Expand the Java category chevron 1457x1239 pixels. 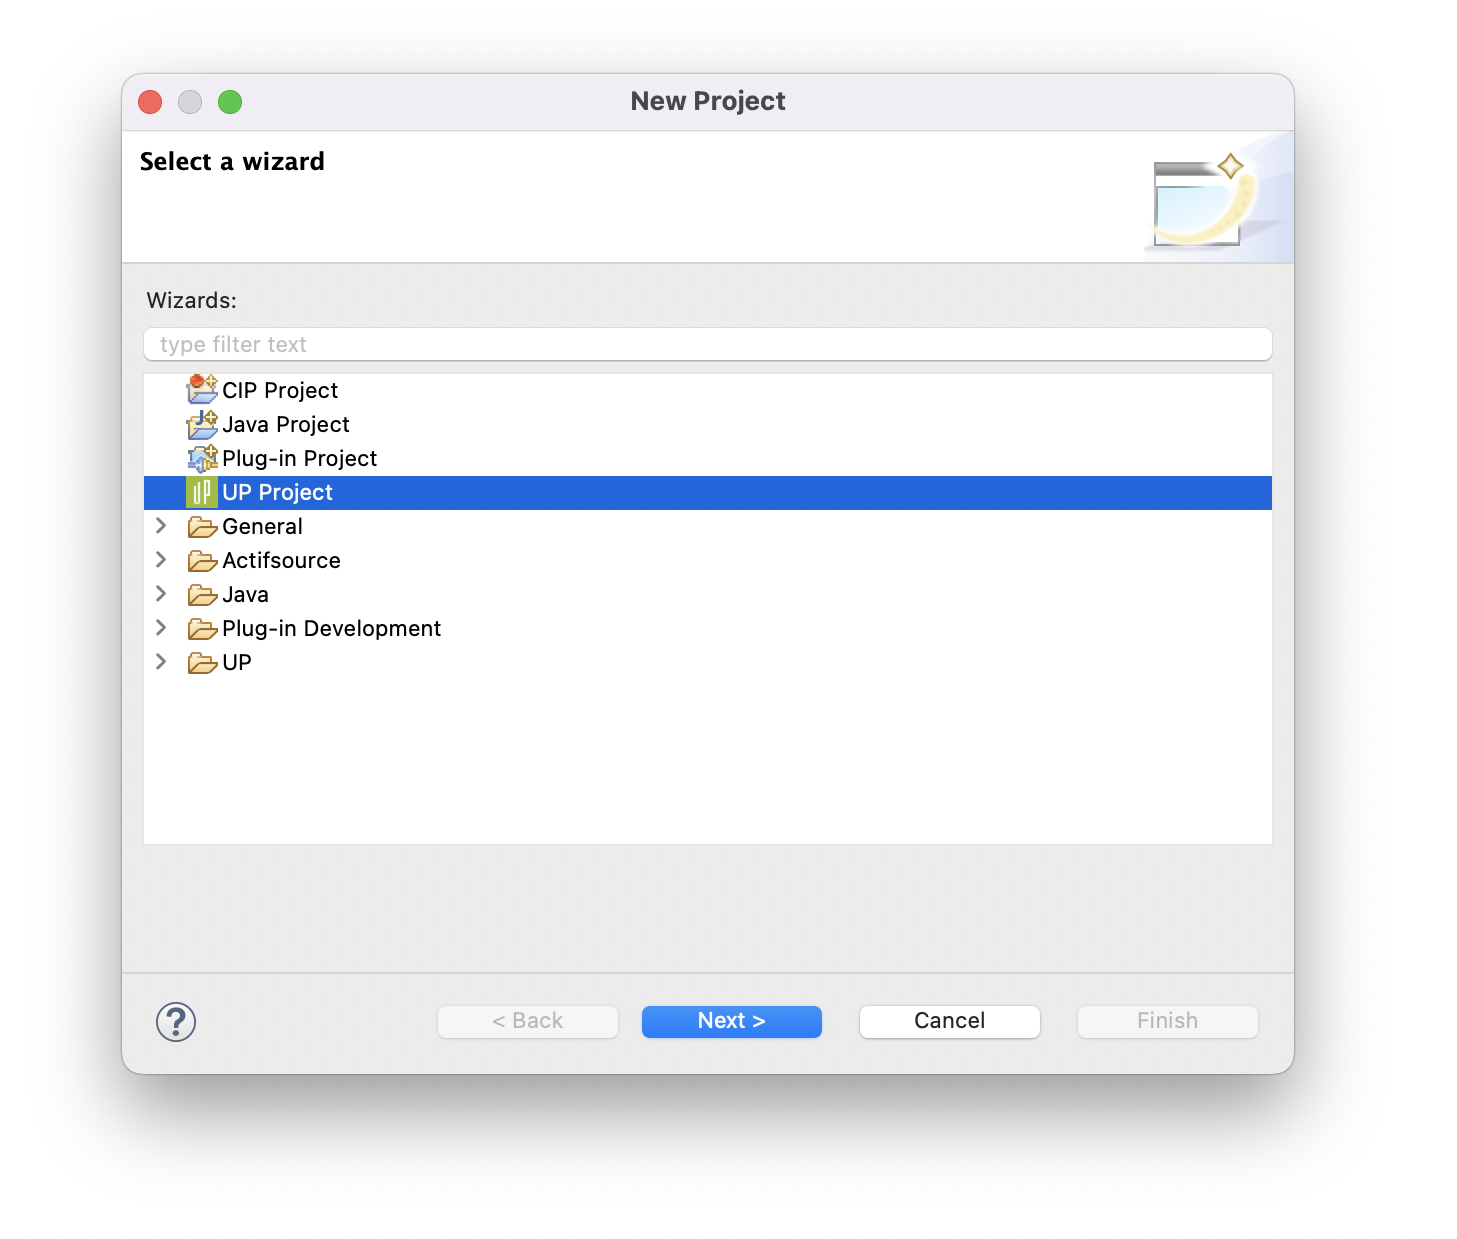pos(161,594)
